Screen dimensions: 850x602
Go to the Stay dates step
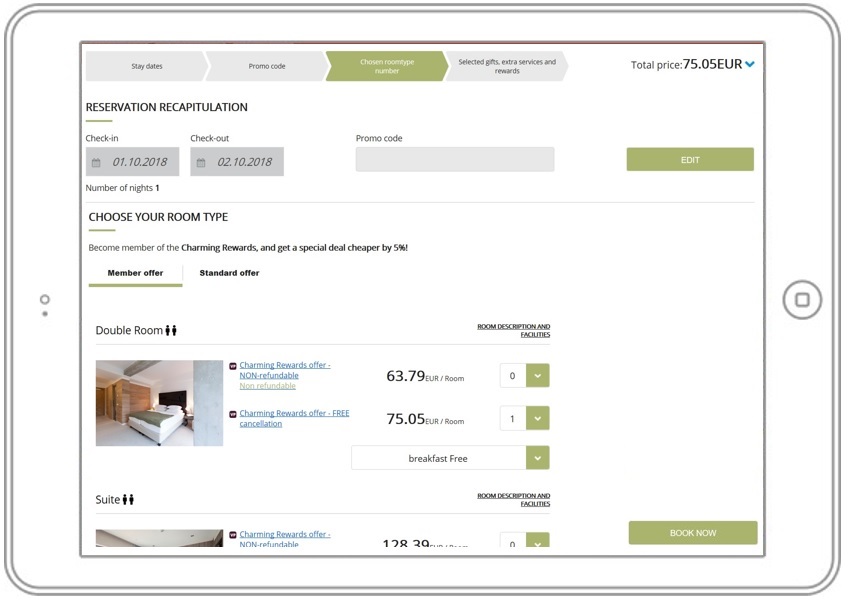[146, 67]
